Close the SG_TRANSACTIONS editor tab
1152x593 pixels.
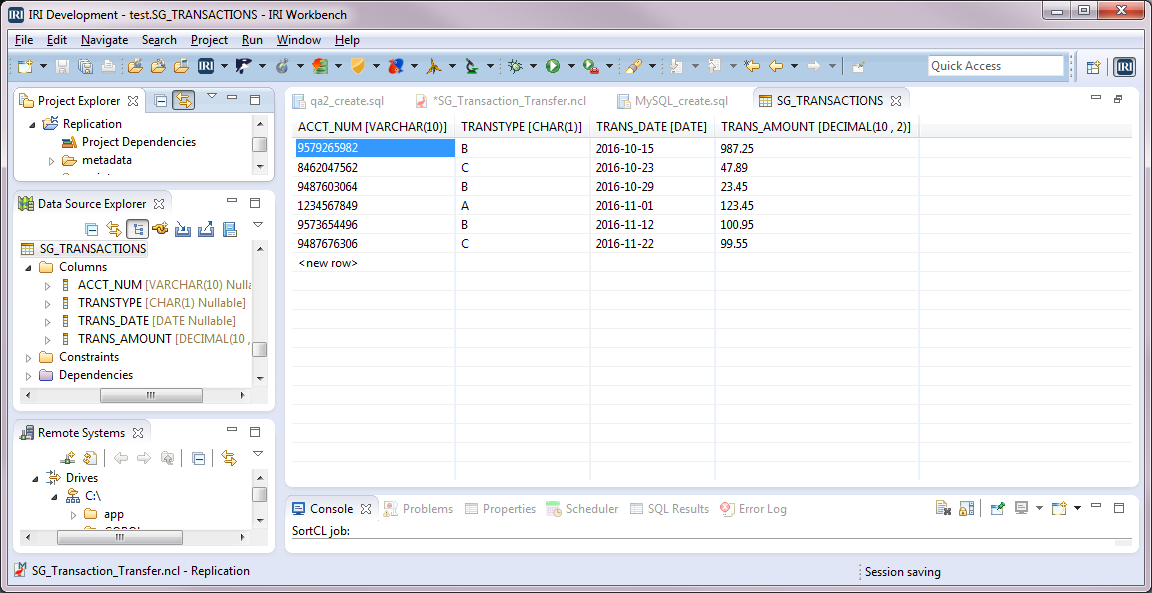pos(896,101)
